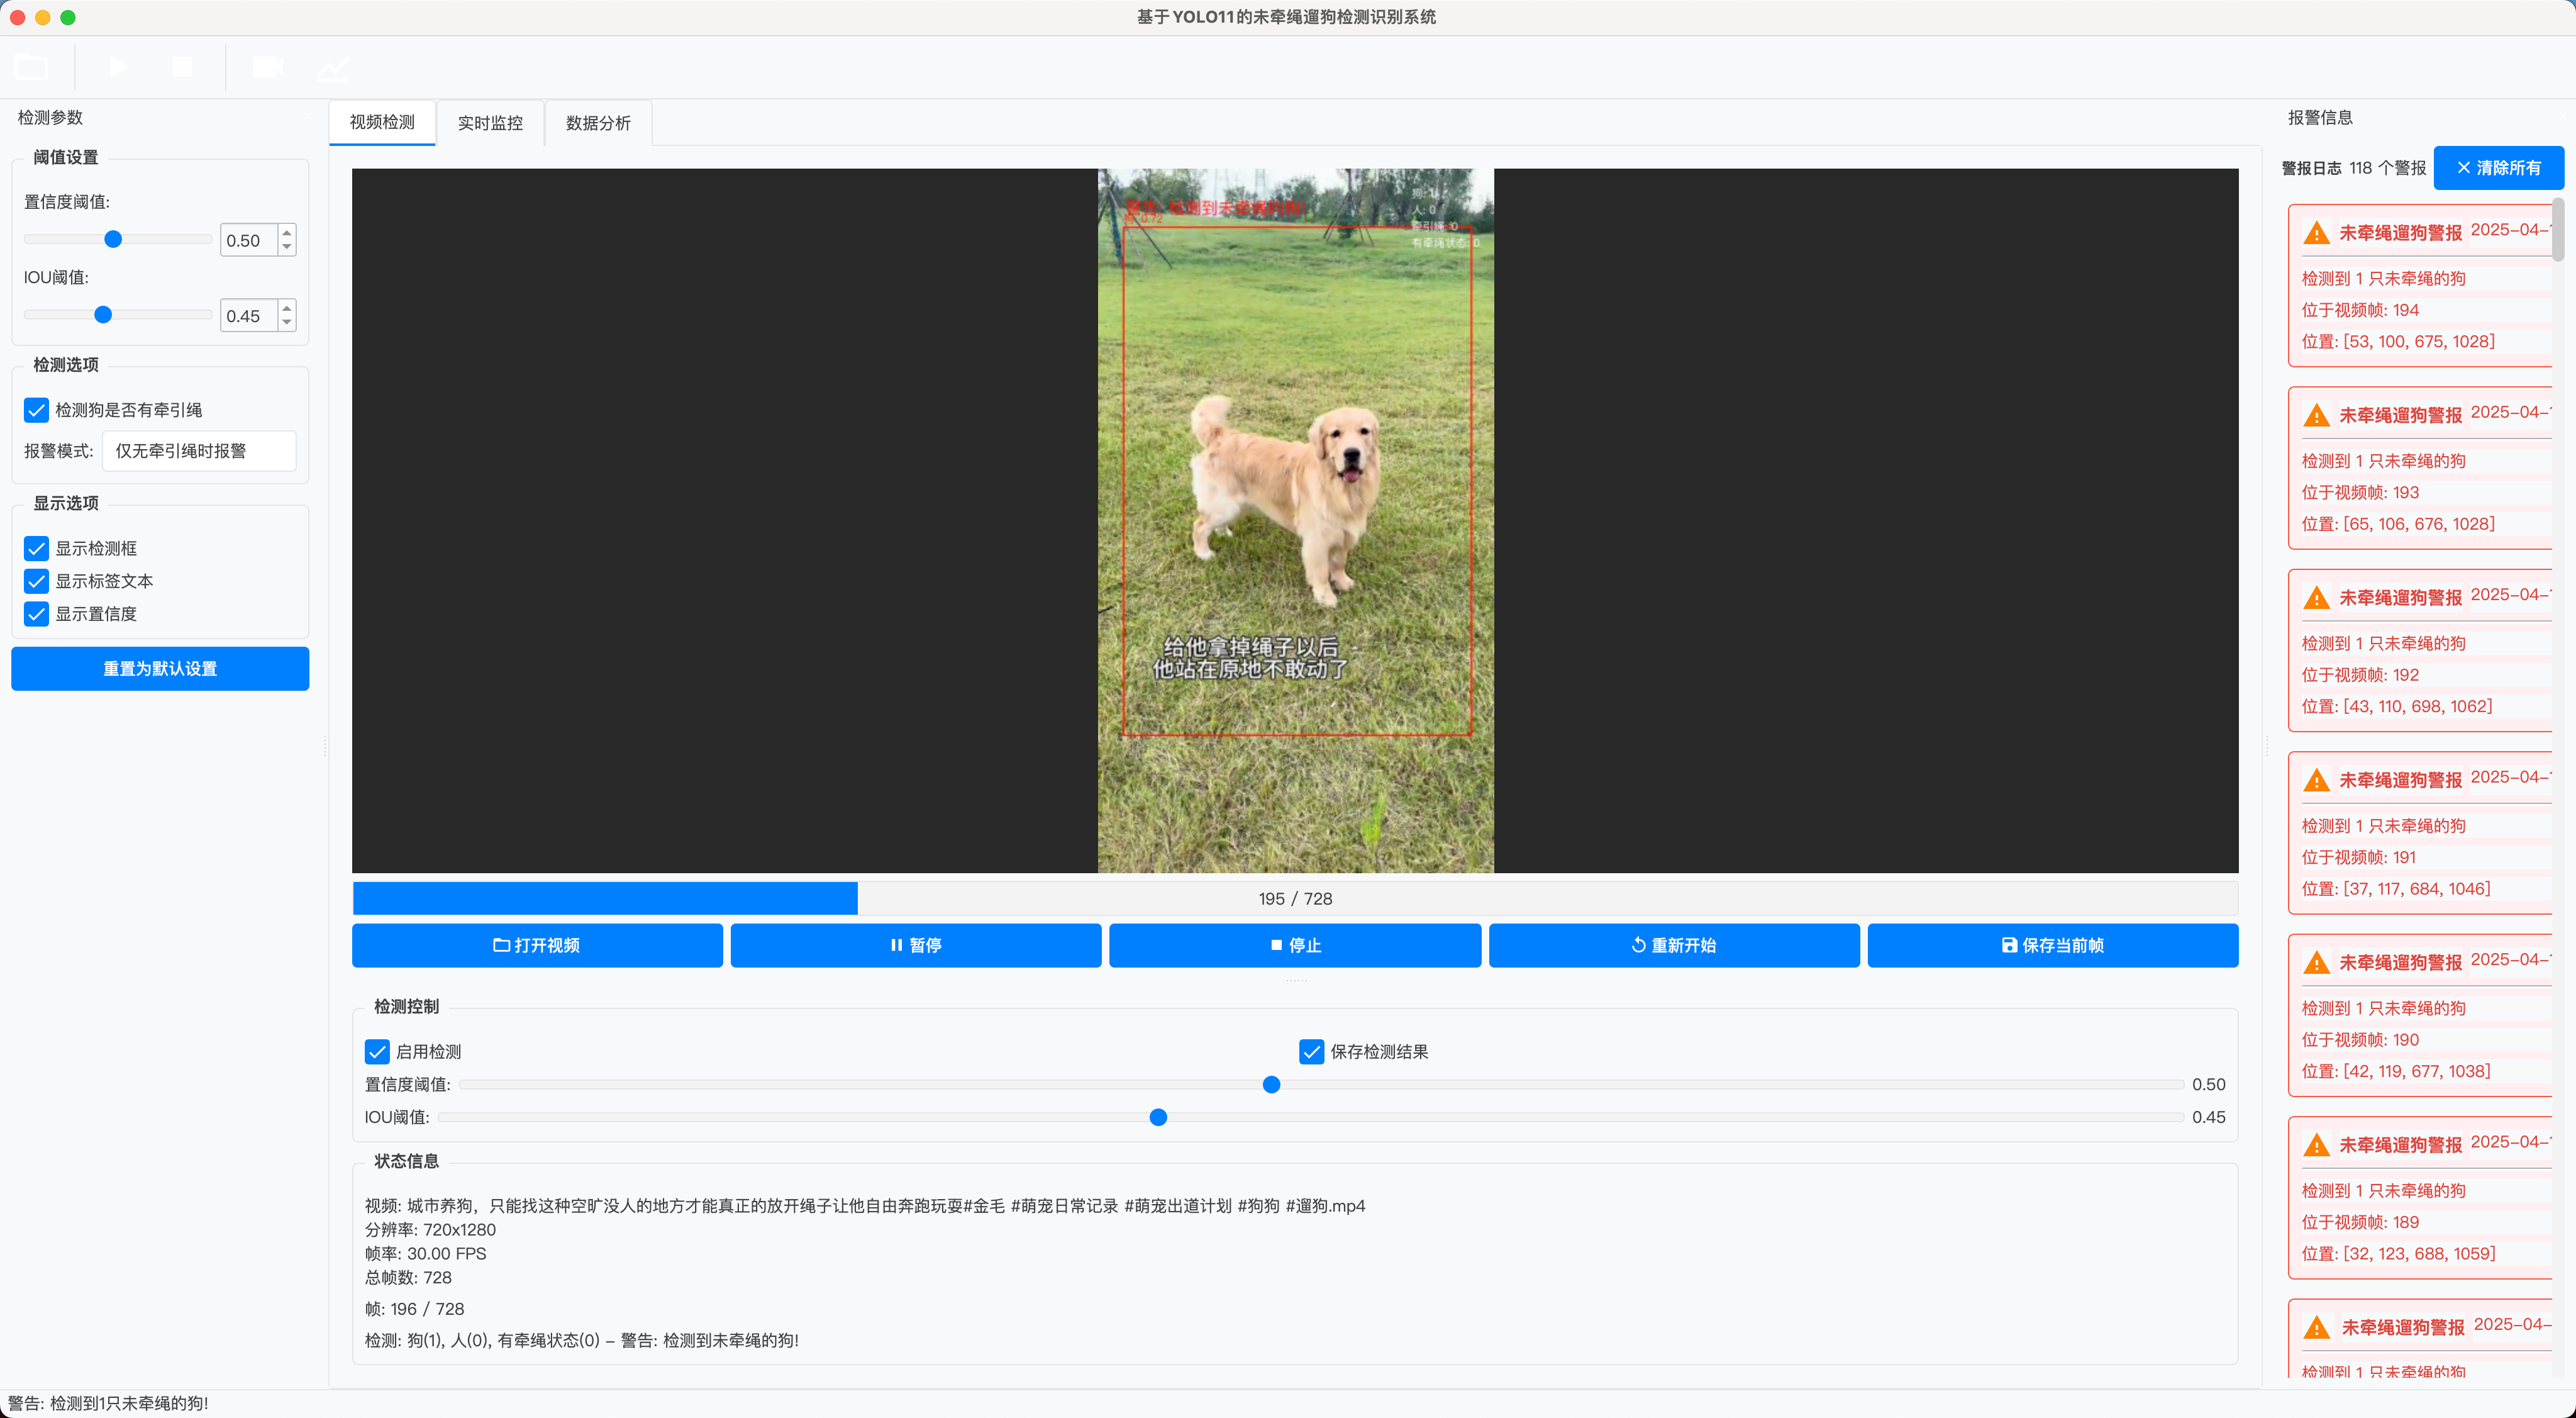Open the 数据分析 tab

(x=598, y=123)
